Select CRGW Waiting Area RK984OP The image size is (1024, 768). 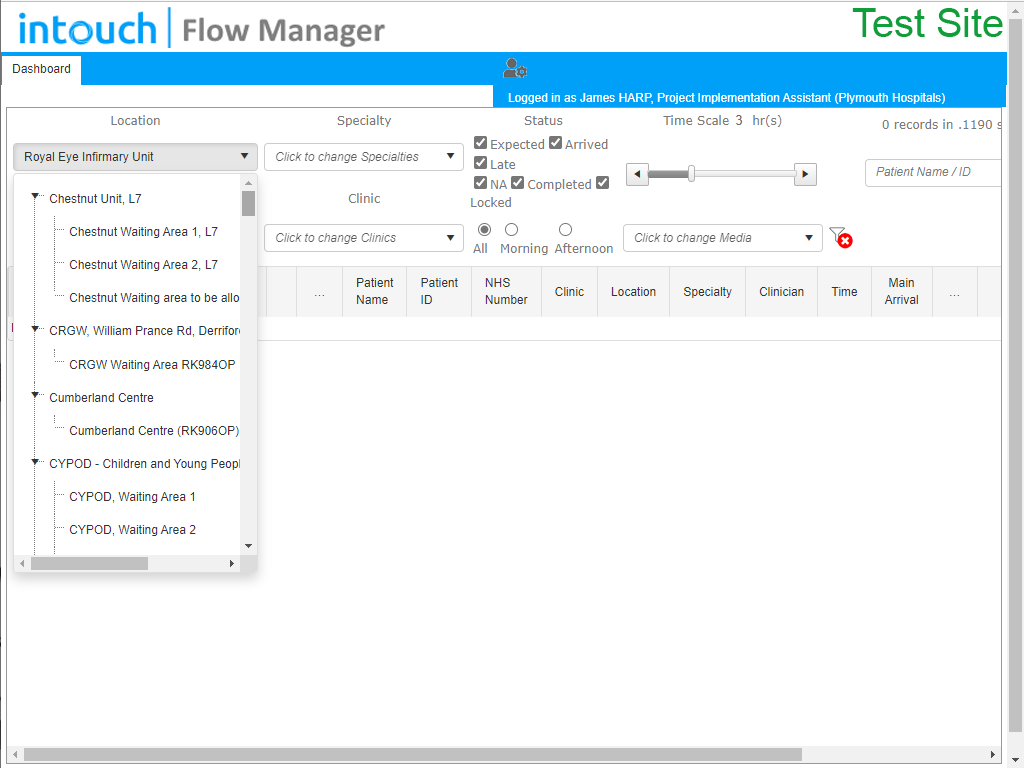152,365
